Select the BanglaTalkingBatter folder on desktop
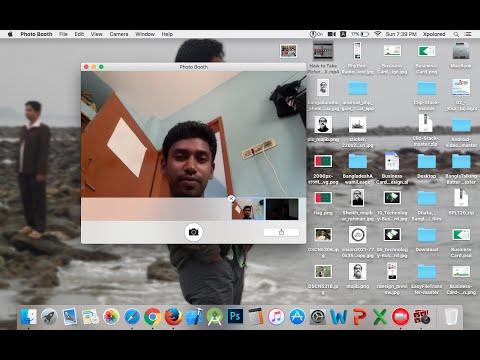Image resolution: width=480 pixels, height=360 pixels. [x=461, y=162]
